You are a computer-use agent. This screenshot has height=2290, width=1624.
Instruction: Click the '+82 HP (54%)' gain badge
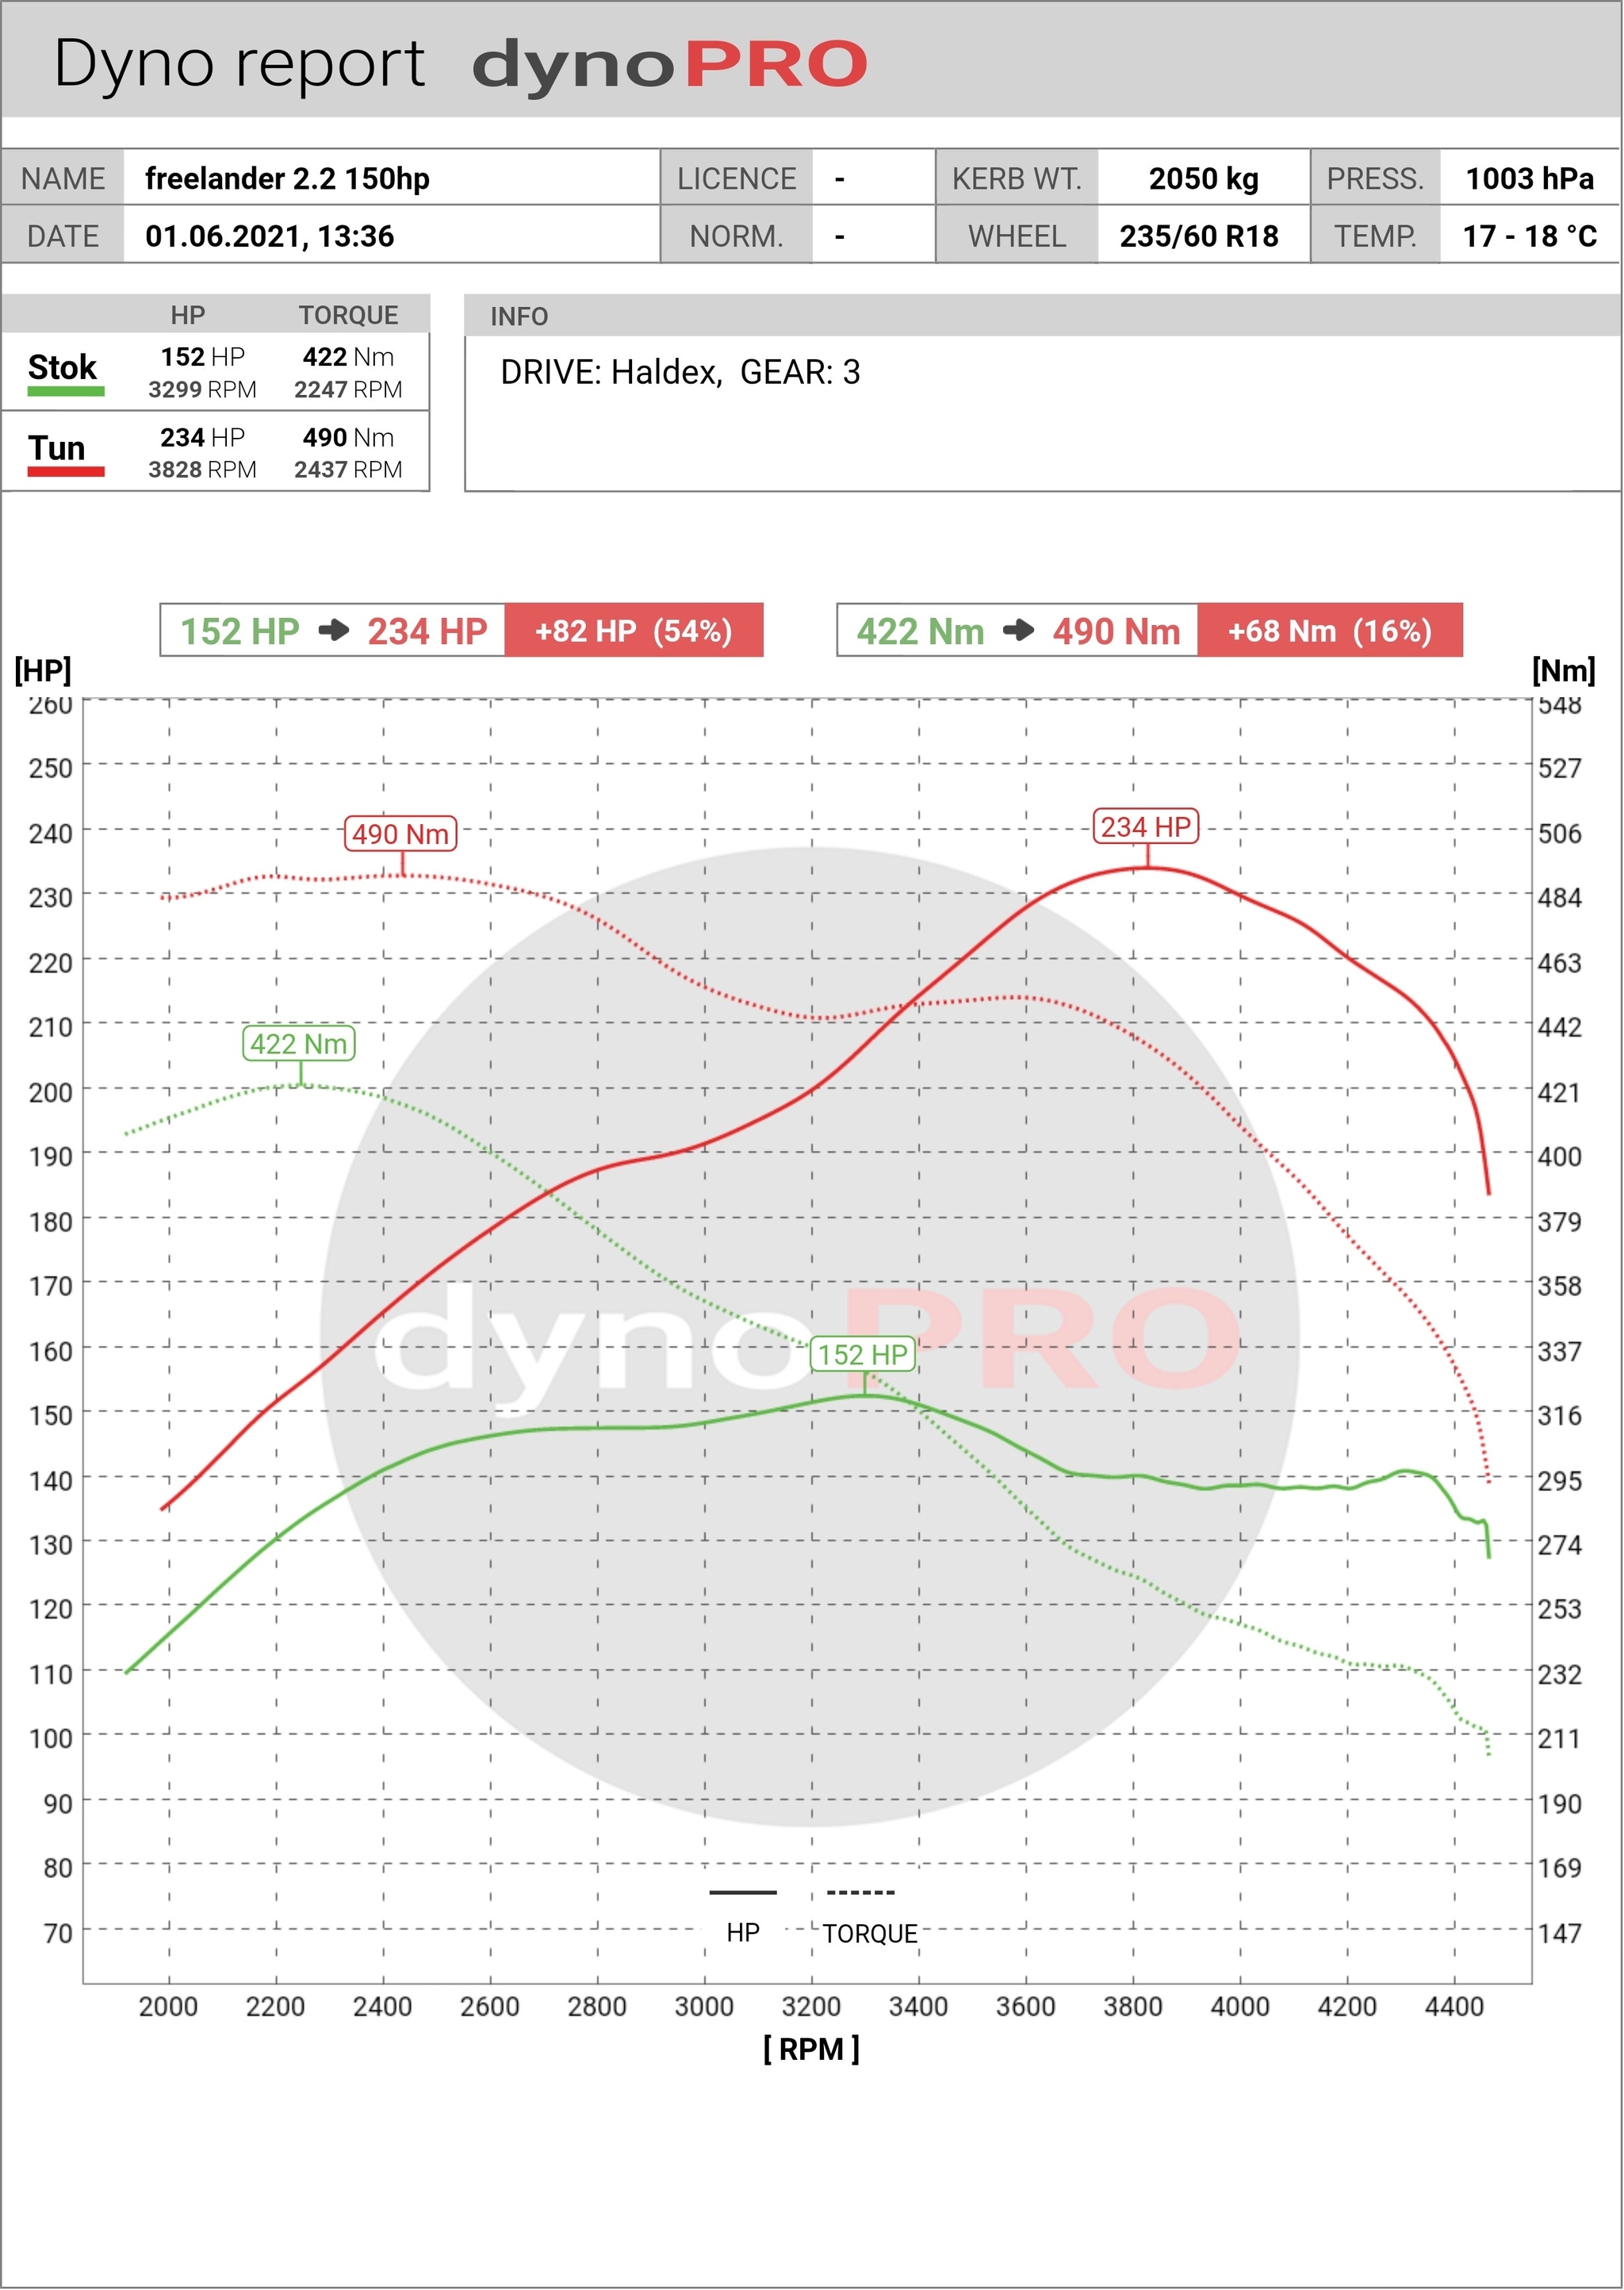point(634,631)
